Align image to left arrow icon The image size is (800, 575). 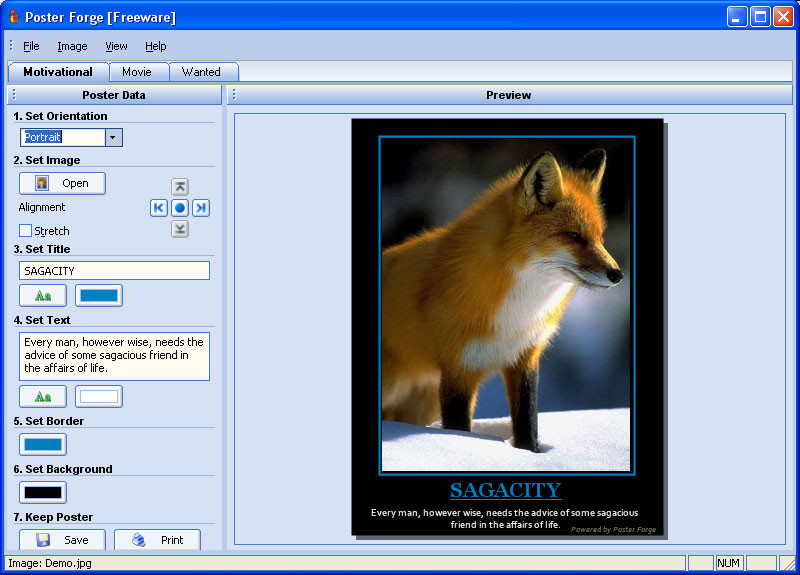pyautogui.click(x=159, y=208)
